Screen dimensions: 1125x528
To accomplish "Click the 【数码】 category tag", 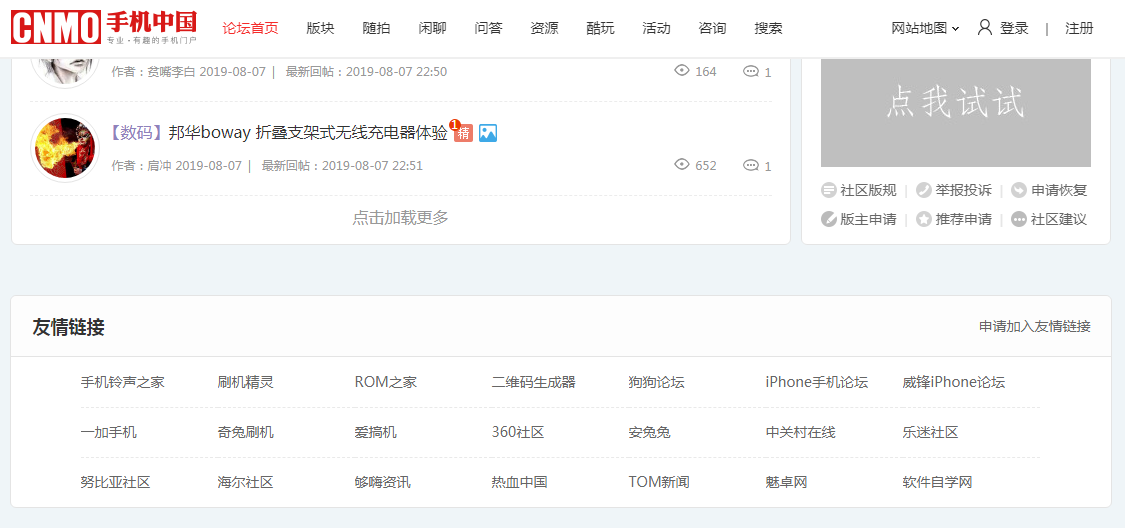I will 136,133.
